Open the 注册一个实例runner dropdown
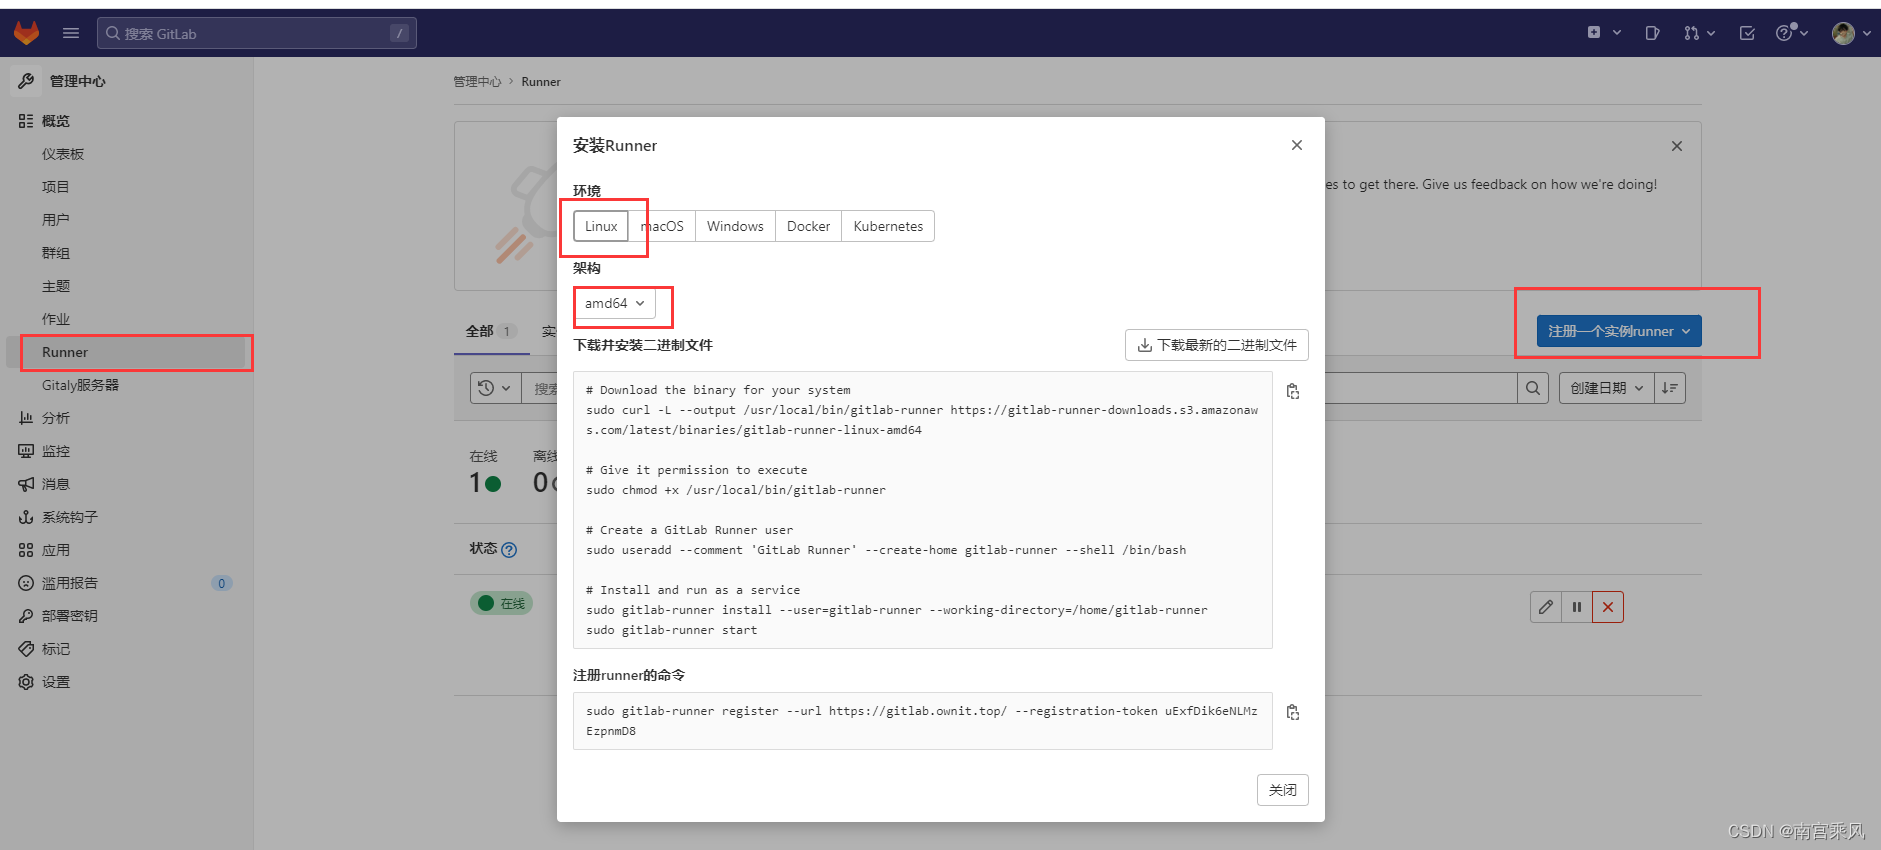The height and width of the screenshot is (850, 1881). (x=1619, y=331)
